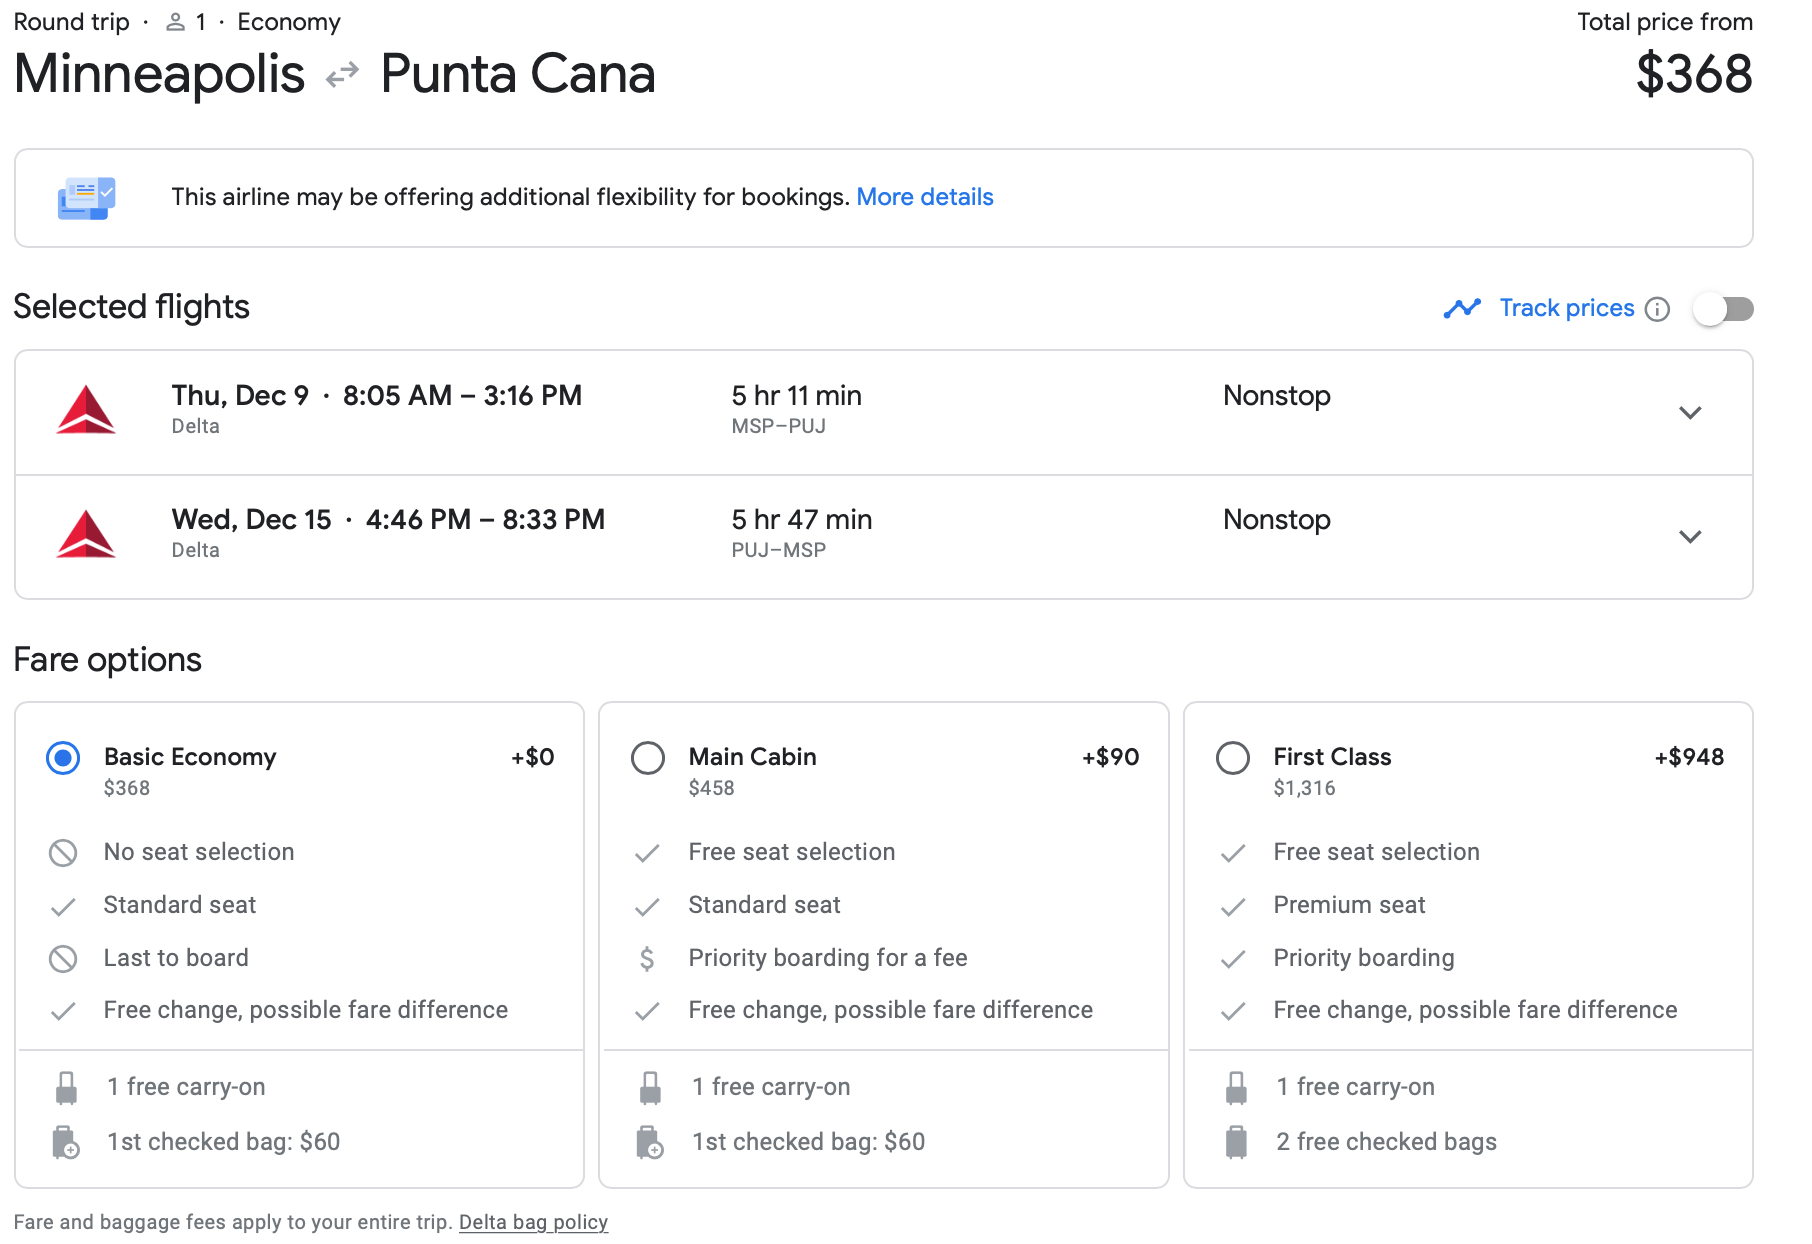Expand the Wed, Dec 15 flight details
The image size is (1812, 1244).
pos(1690,537)
